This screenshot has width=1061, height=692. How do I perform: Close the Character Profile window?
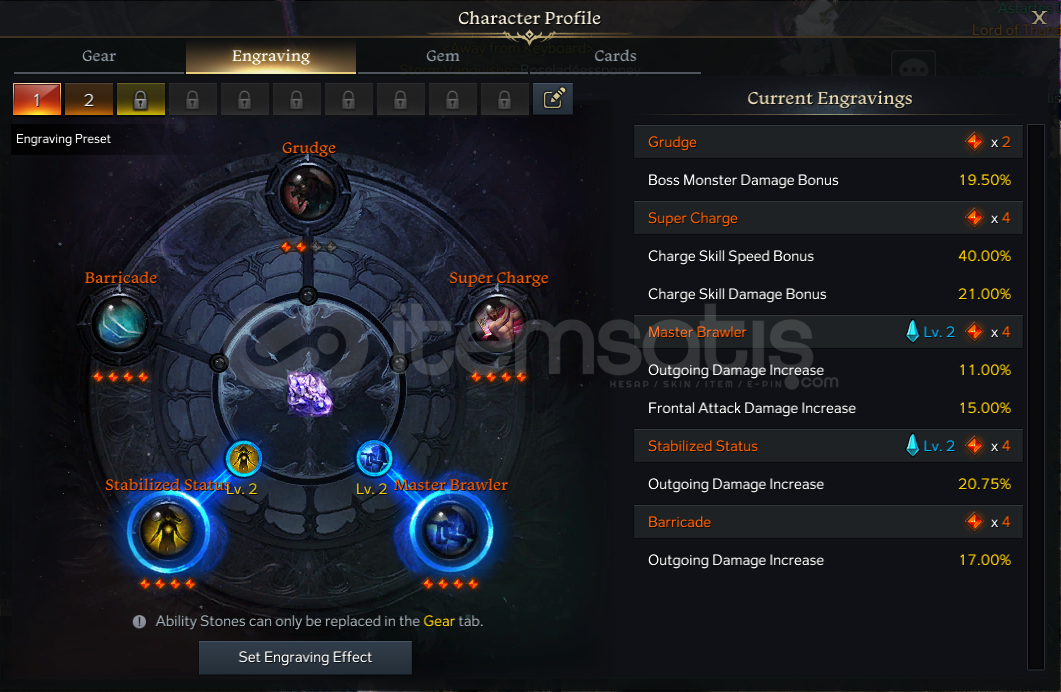click(x=1039, y=18)
